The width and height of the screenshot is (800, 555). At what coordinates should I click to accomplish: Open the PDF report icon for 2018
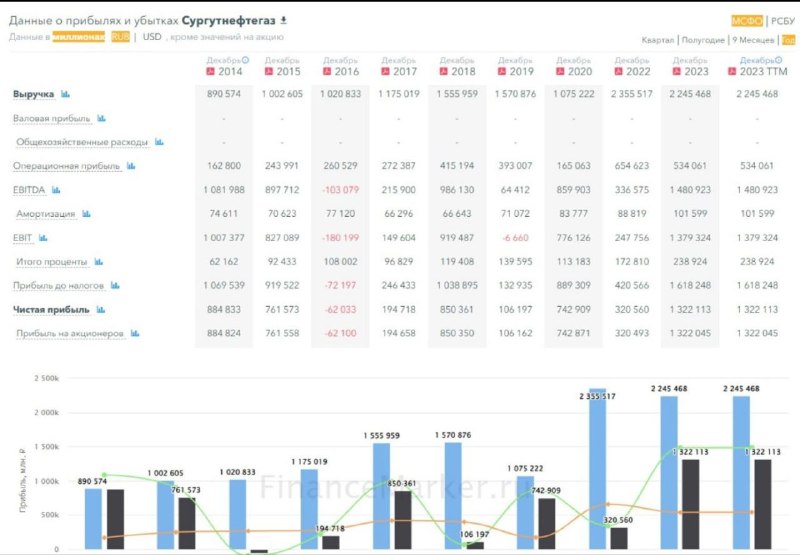444,71
